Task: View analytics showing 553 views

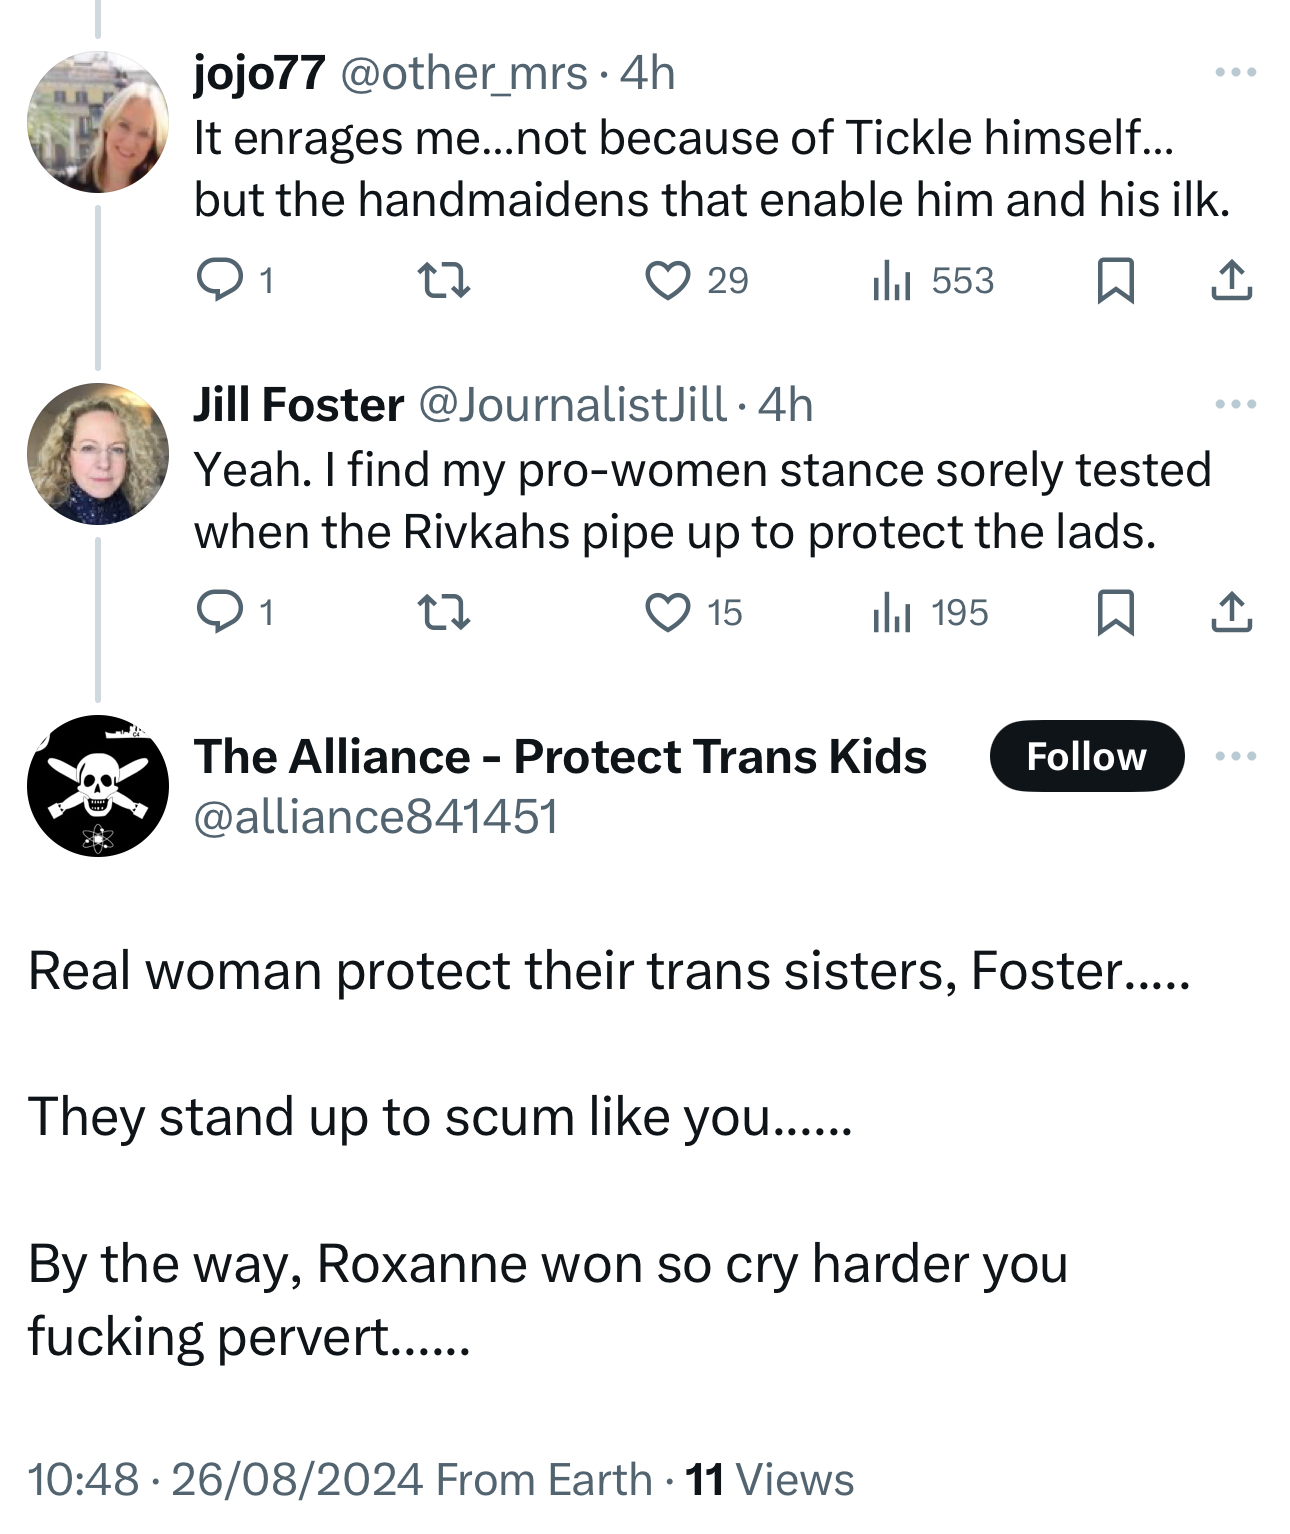Action: 892,280
